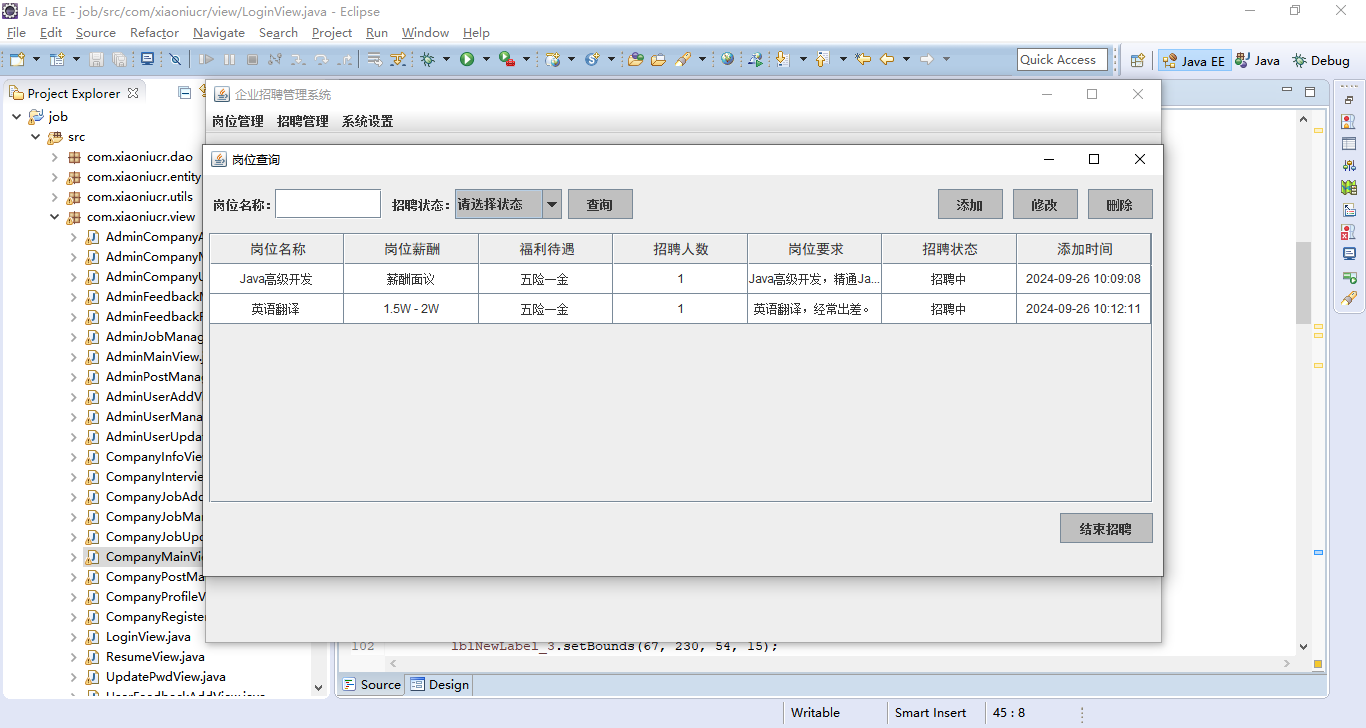Click the 岗位名称 text input field
Viewport: 1366px width, 728px height.
328,204
